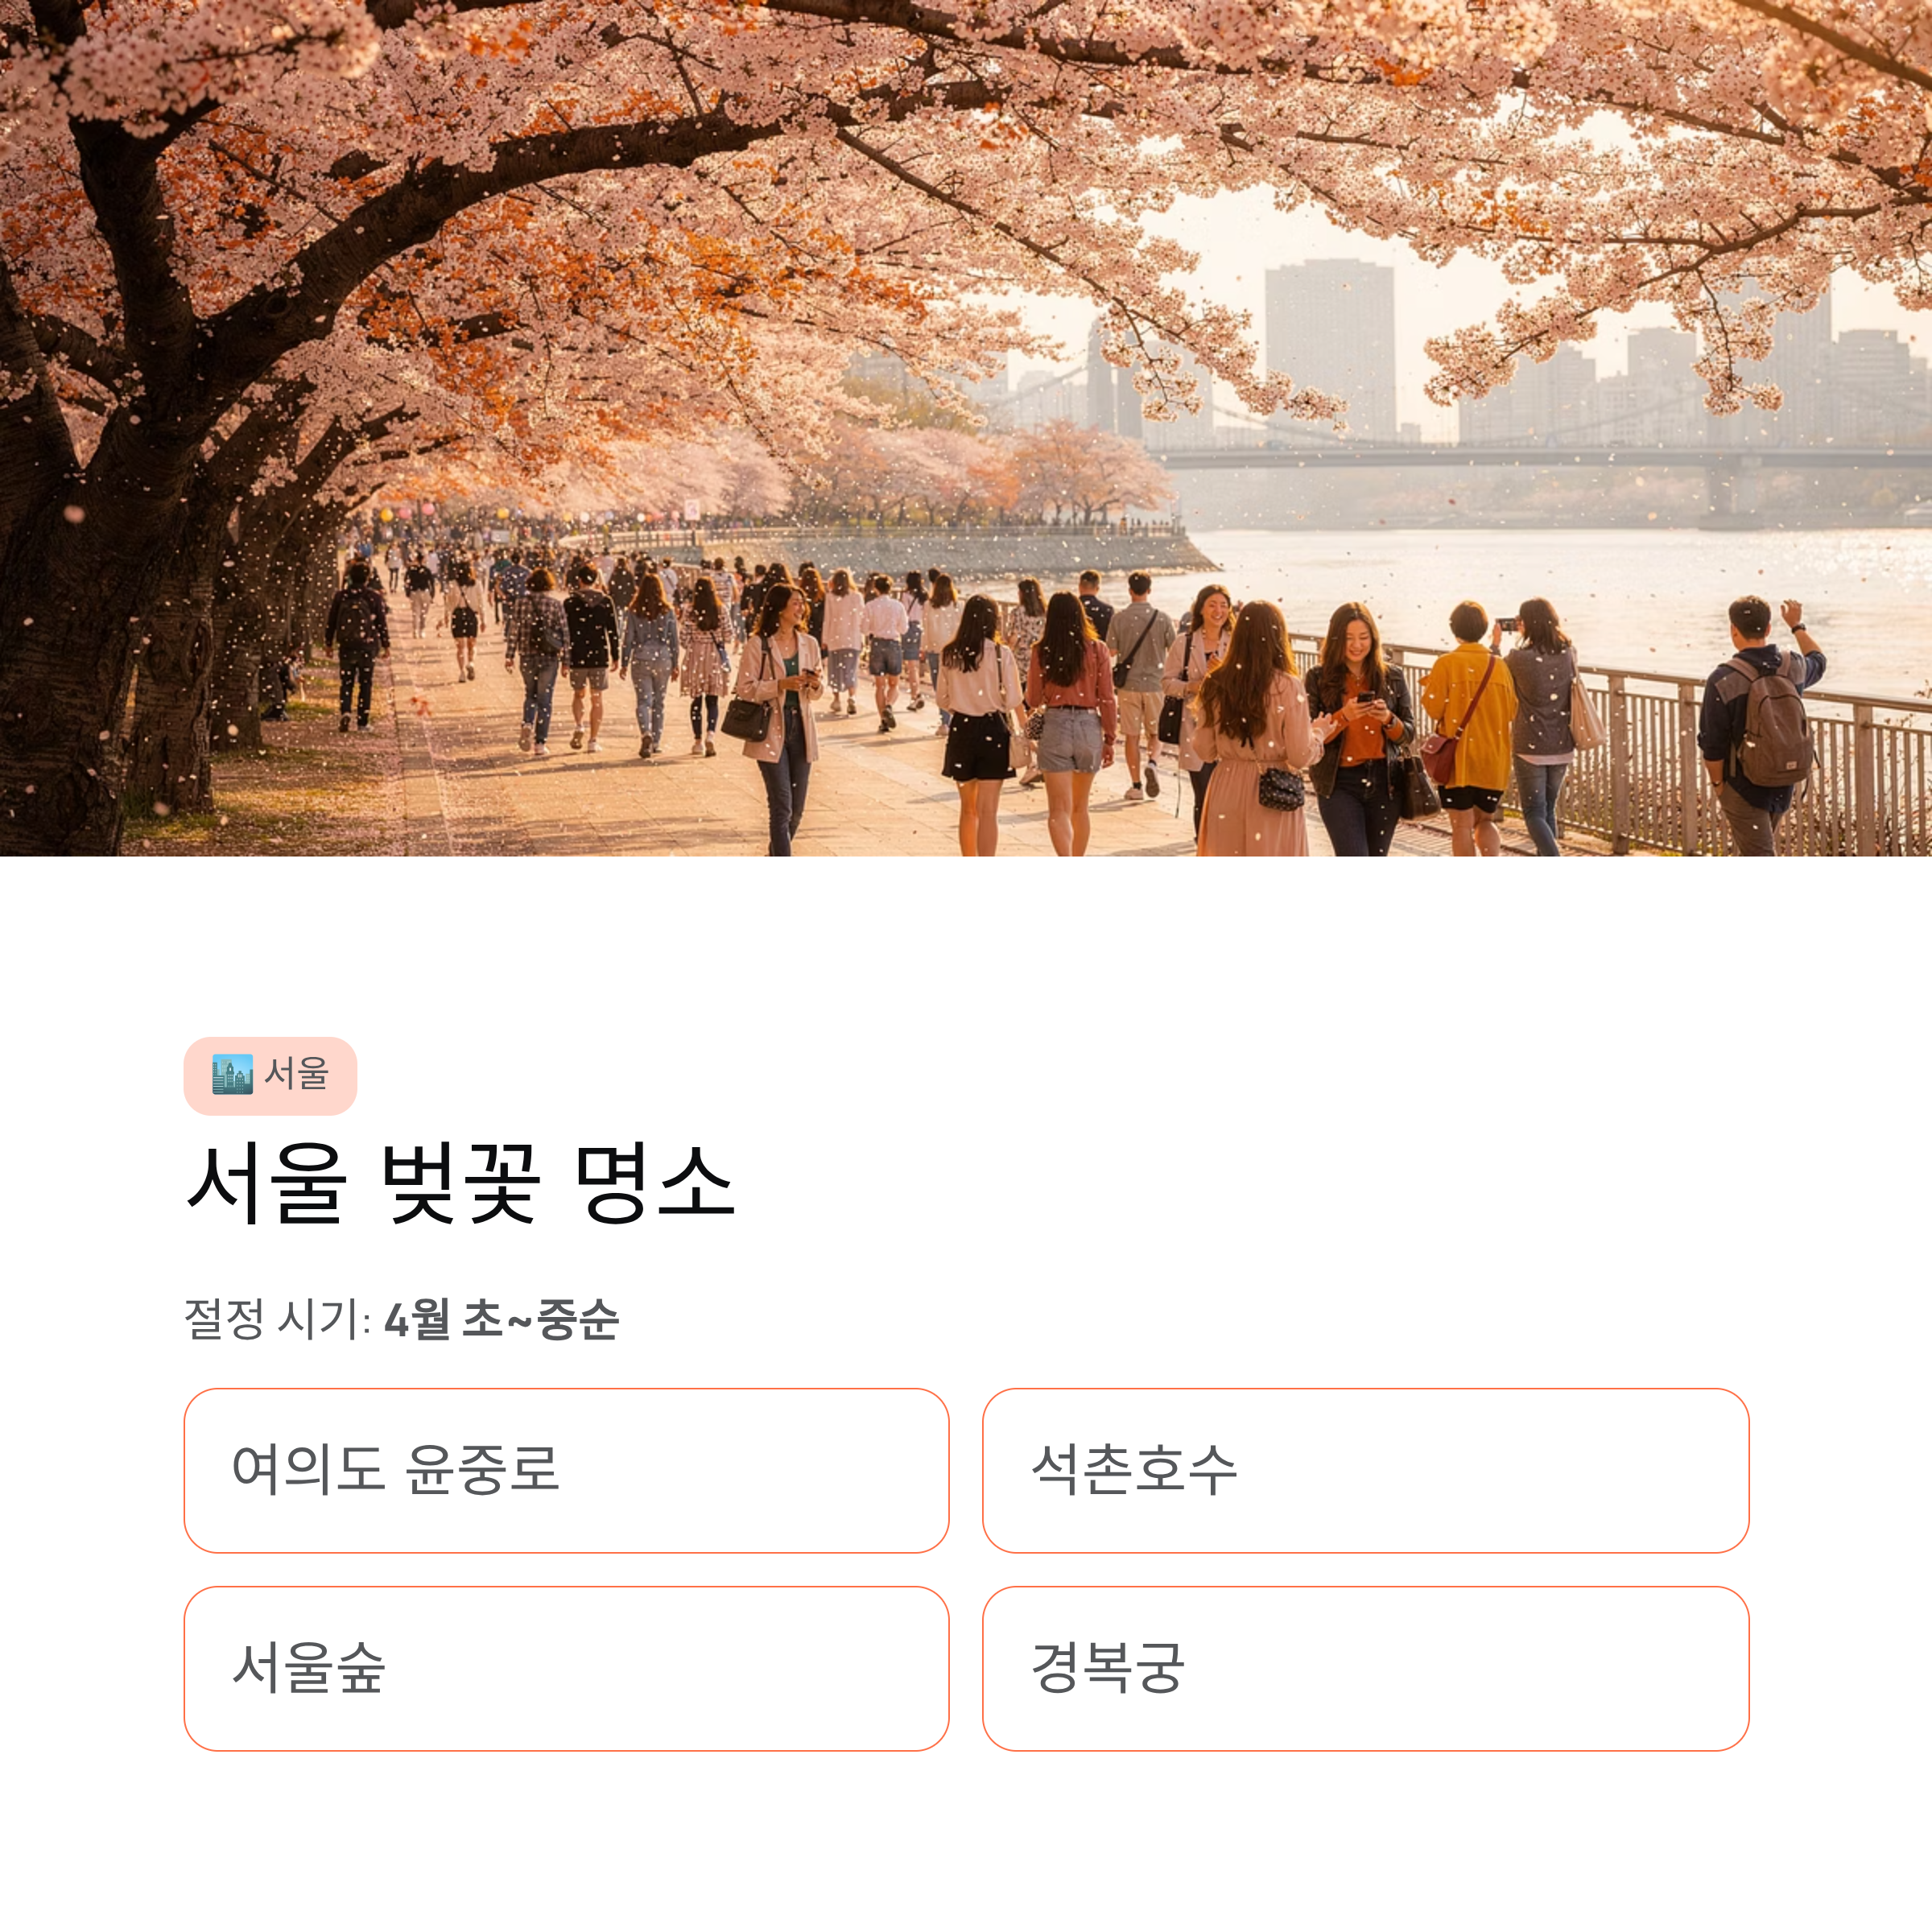Viewport: 1932px width, 1932px height.
Task: Click the bridge in the hero photo
Action: [x=1540, y=455]
